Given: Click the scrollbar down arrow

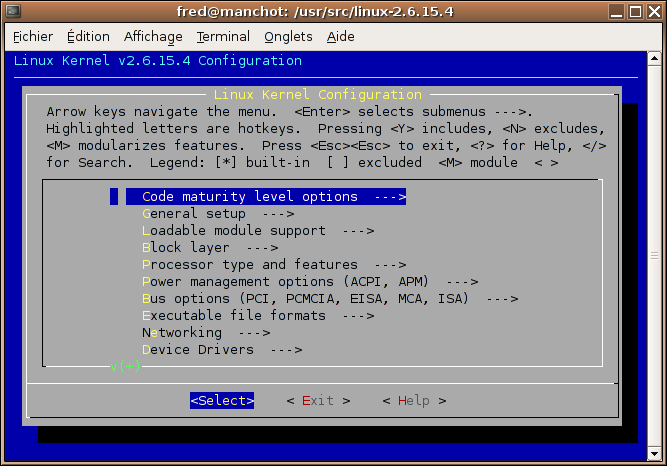Looking at the screenshot, I should (x=654, y=454).
